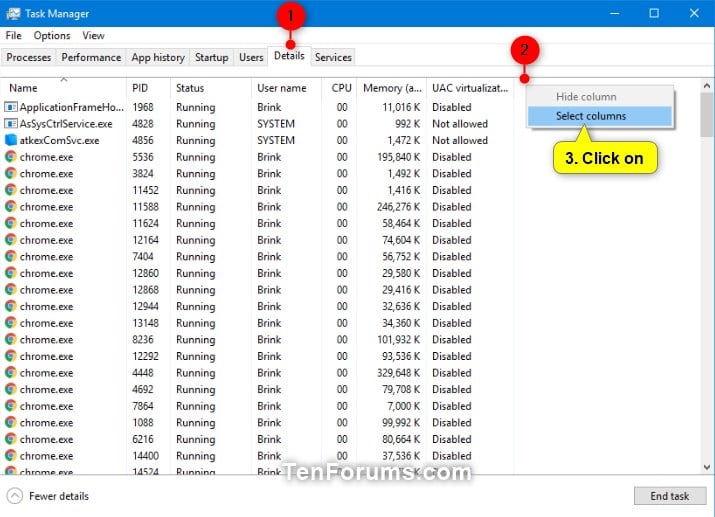Select memory value 195,840 K
This screenshot has height=517, width=715.
tap(399, 157)
